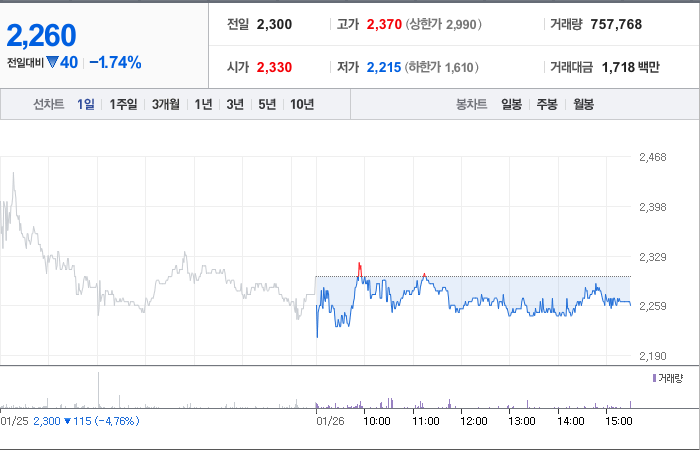Show the 1년 line chart

pyautogui.click(x=203, y=104)
